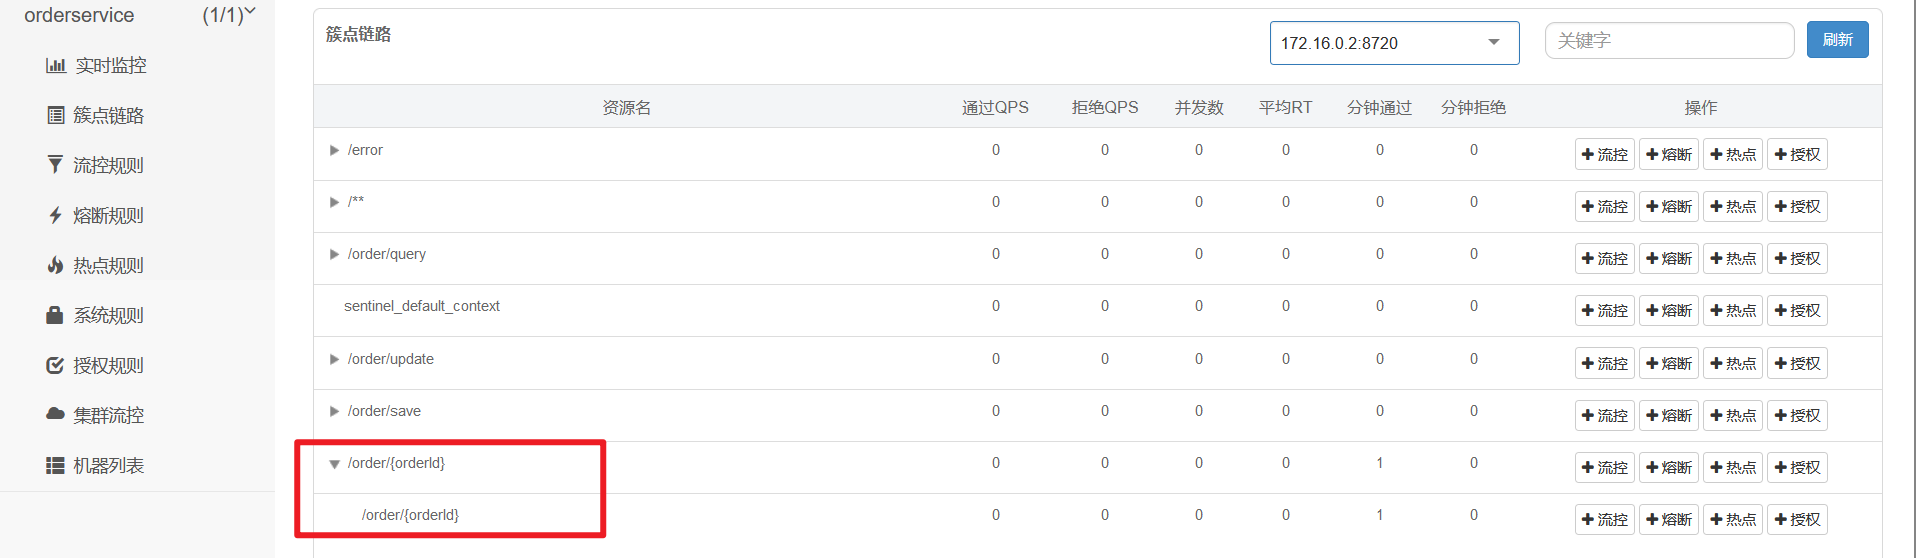
Task: Collapse the orderservice app chevron
Action: [x=250, y=12]
